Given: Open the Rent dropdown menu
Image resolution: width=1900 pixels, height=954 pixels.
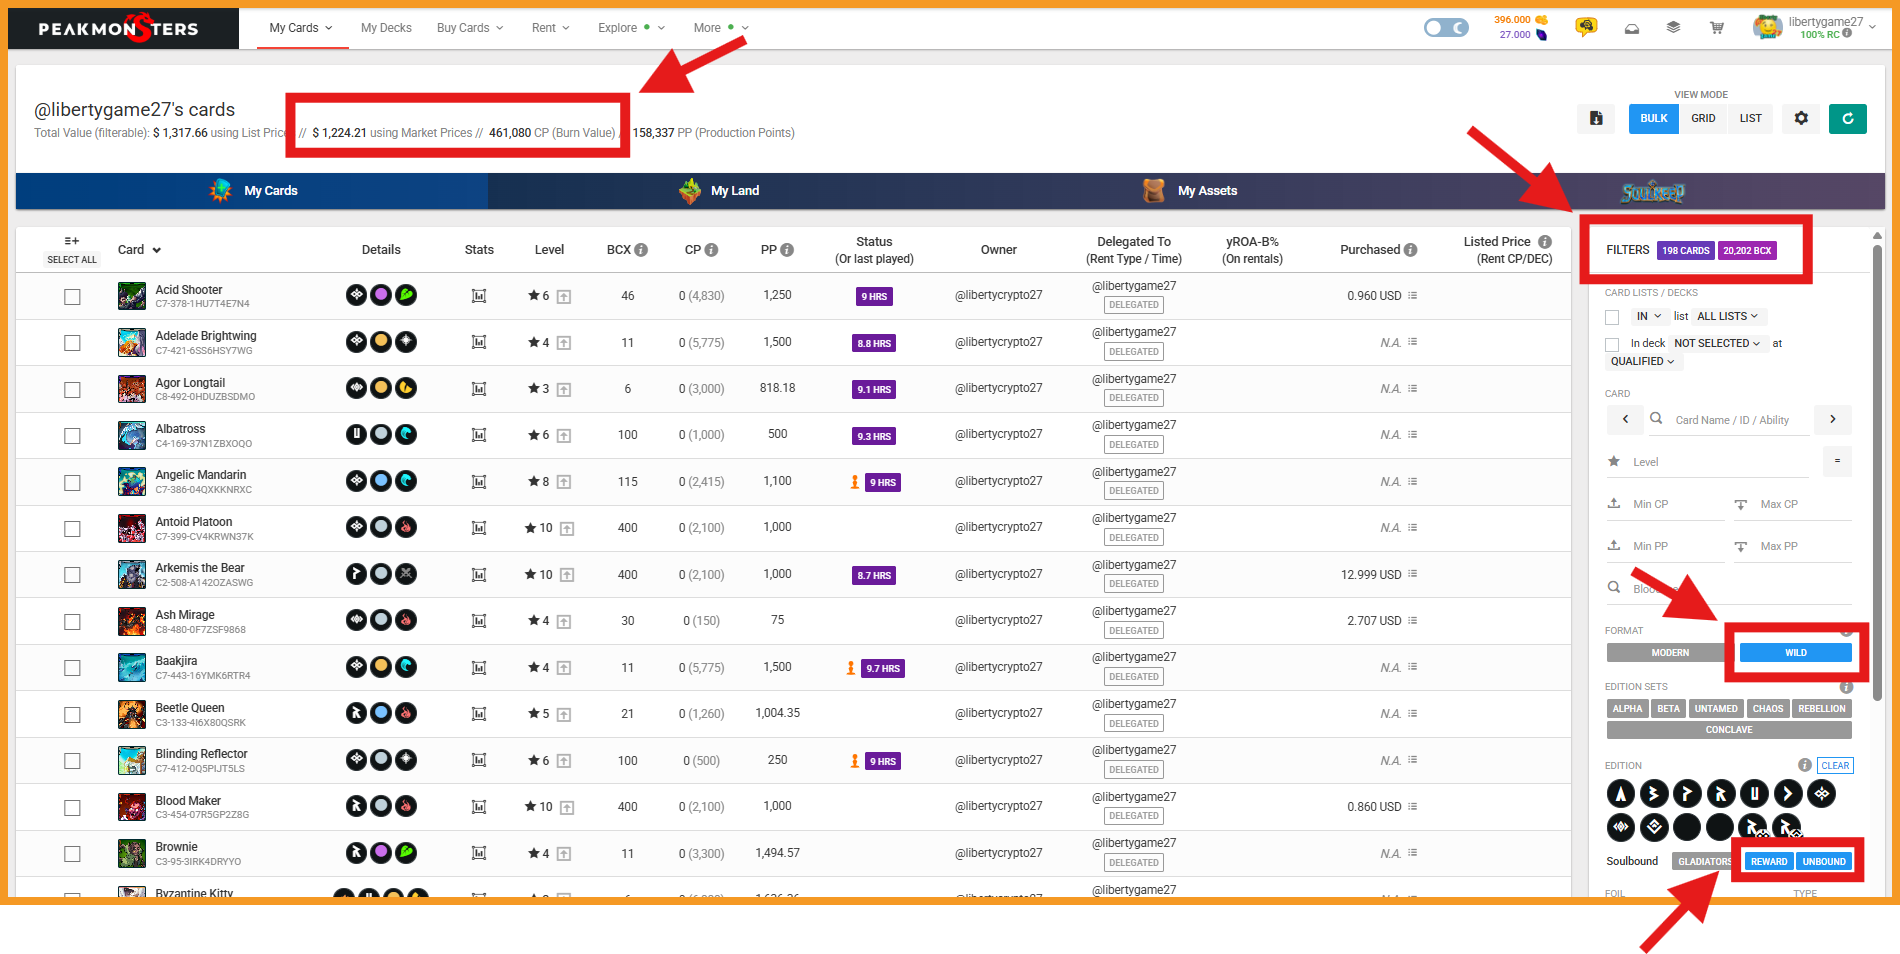Looking at the screenshot, I should pyautogui.click(x=550, y=28).
